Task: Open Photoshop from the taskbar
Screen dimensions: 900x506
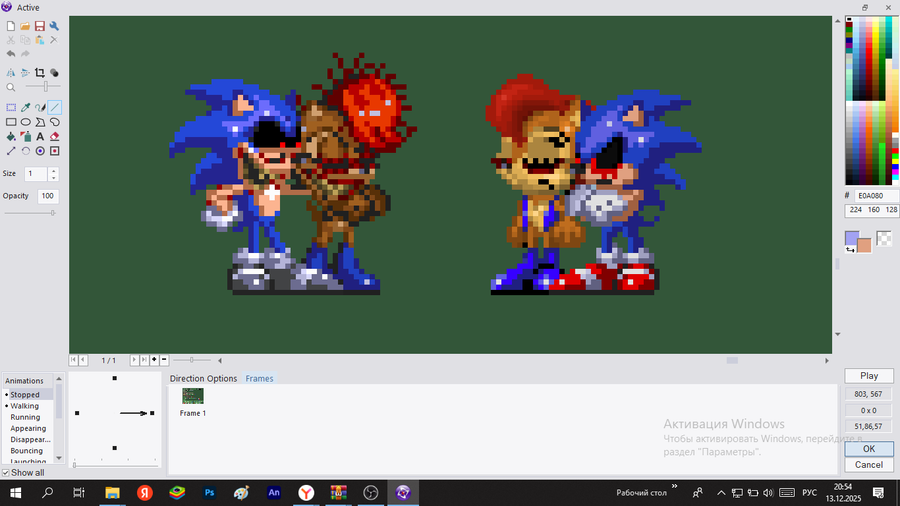Action: [210, 493]
